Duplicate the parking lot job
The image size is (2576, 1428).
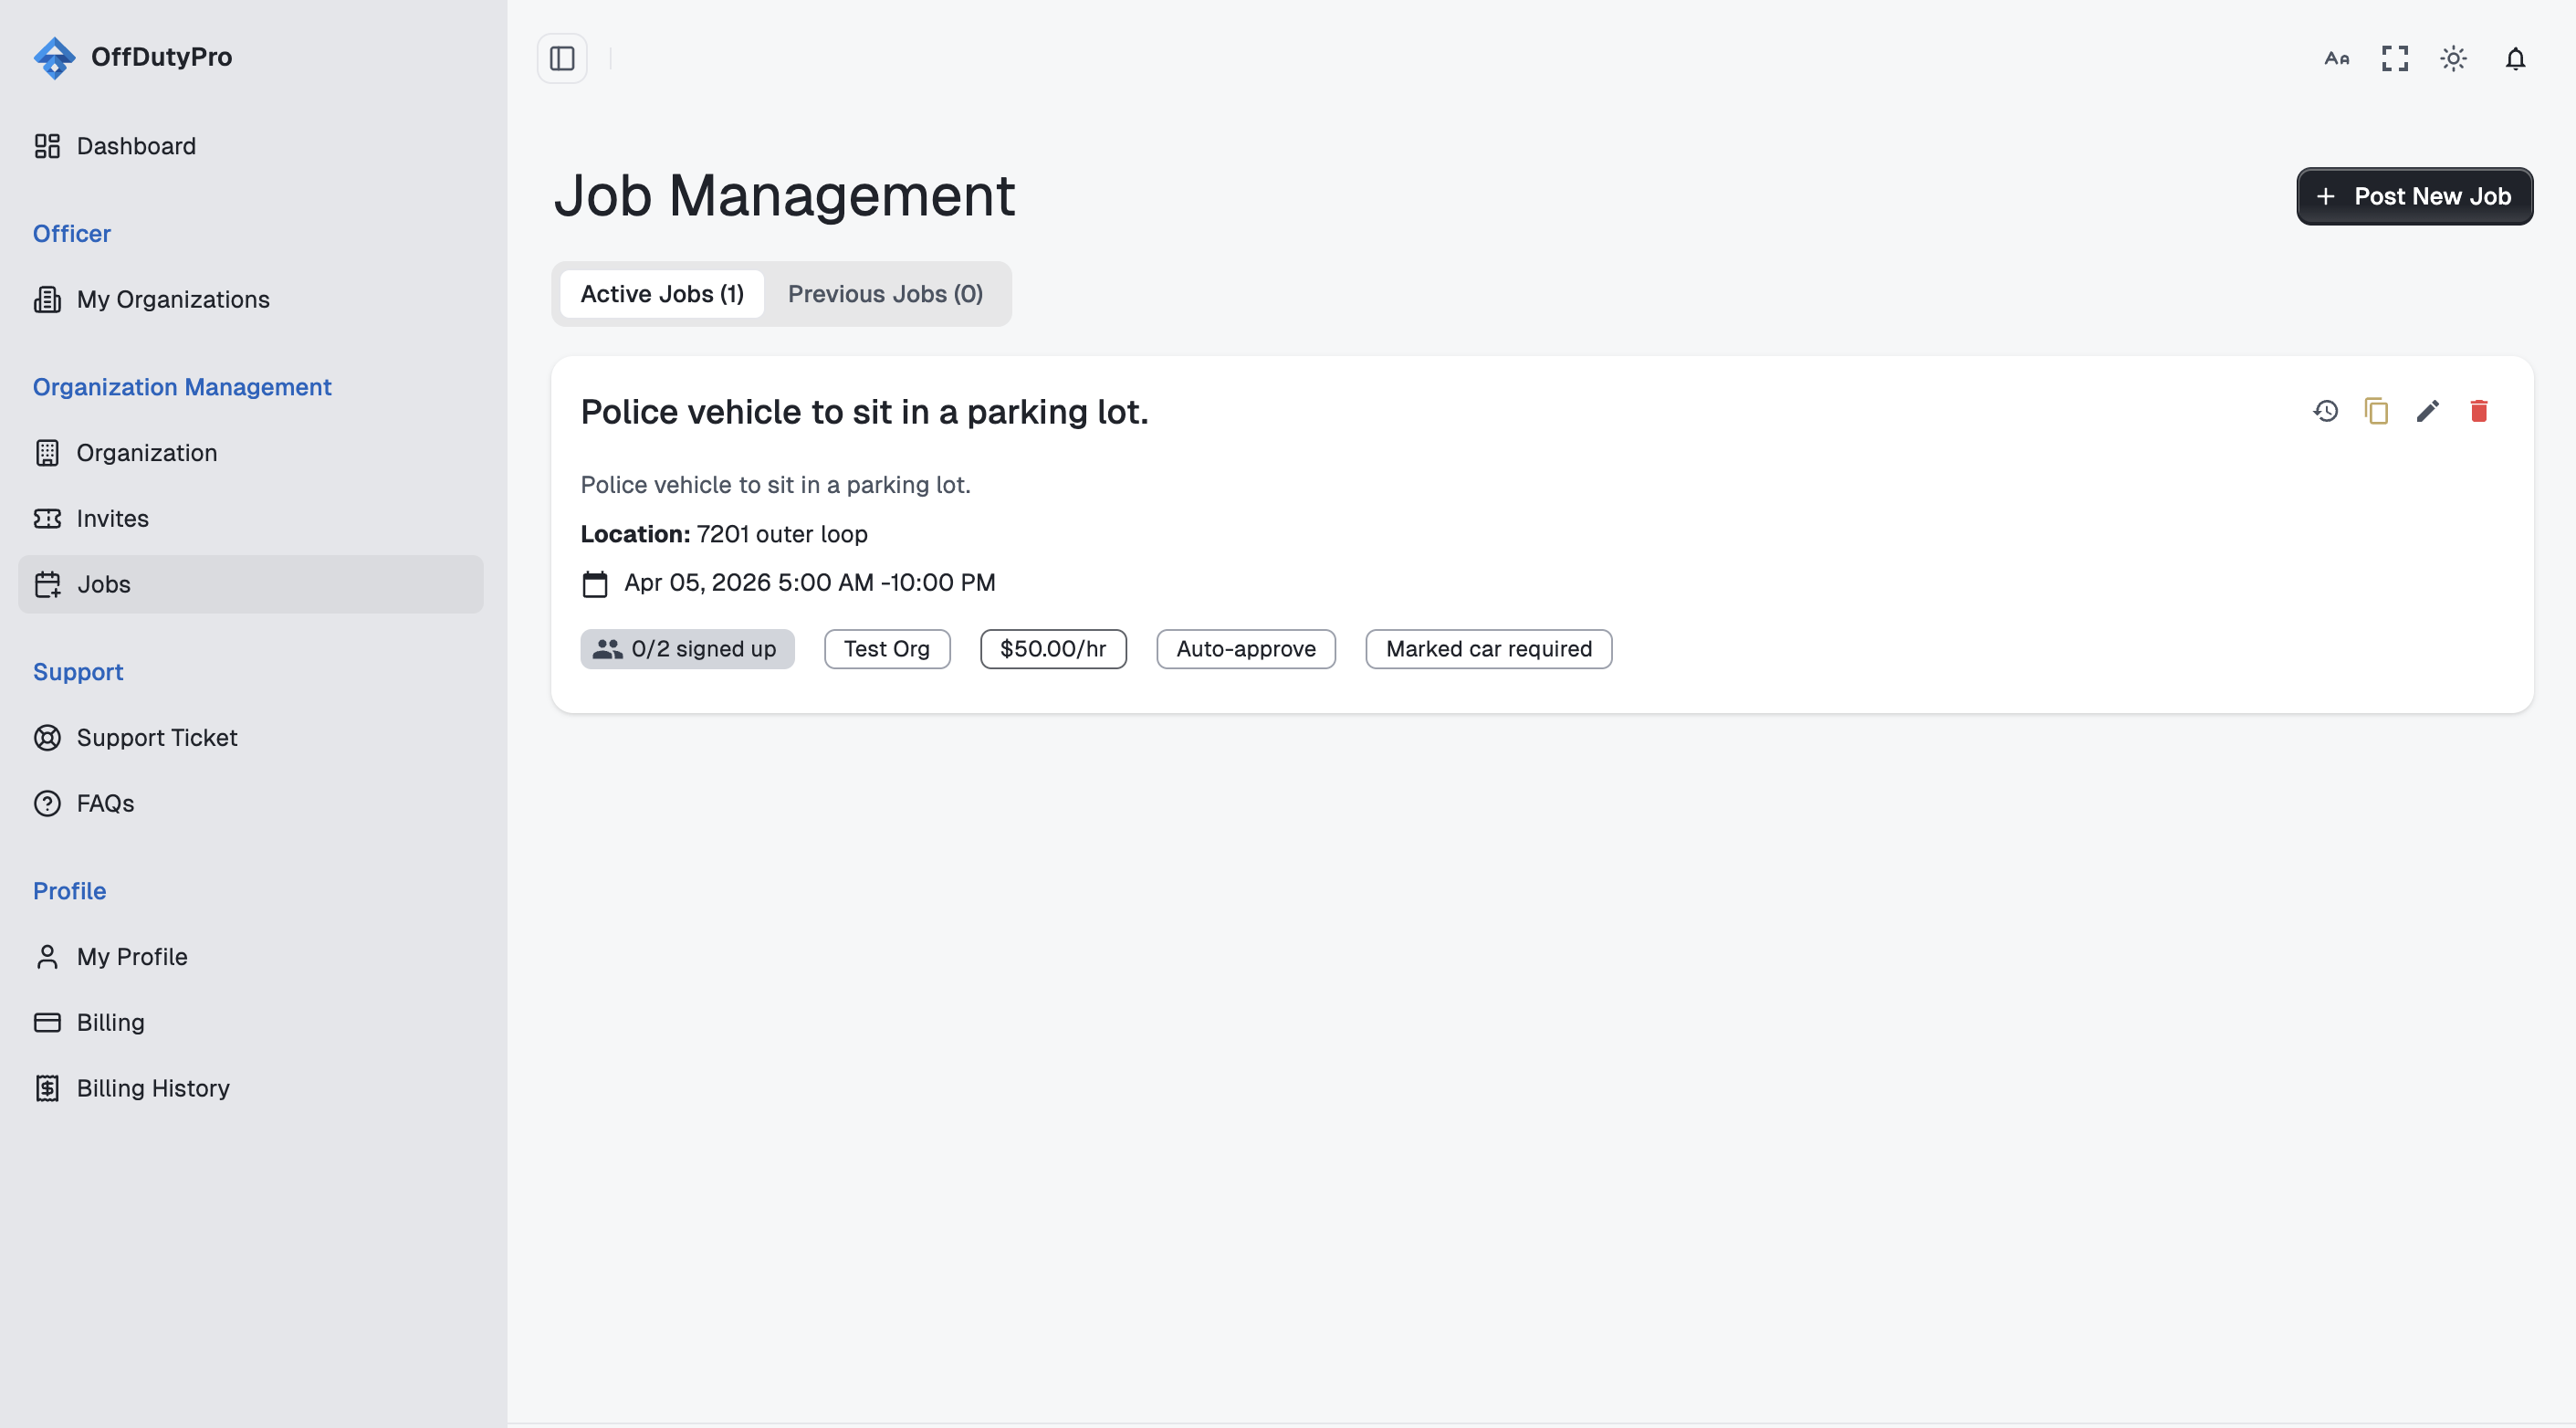click(x=2376, y=411)
